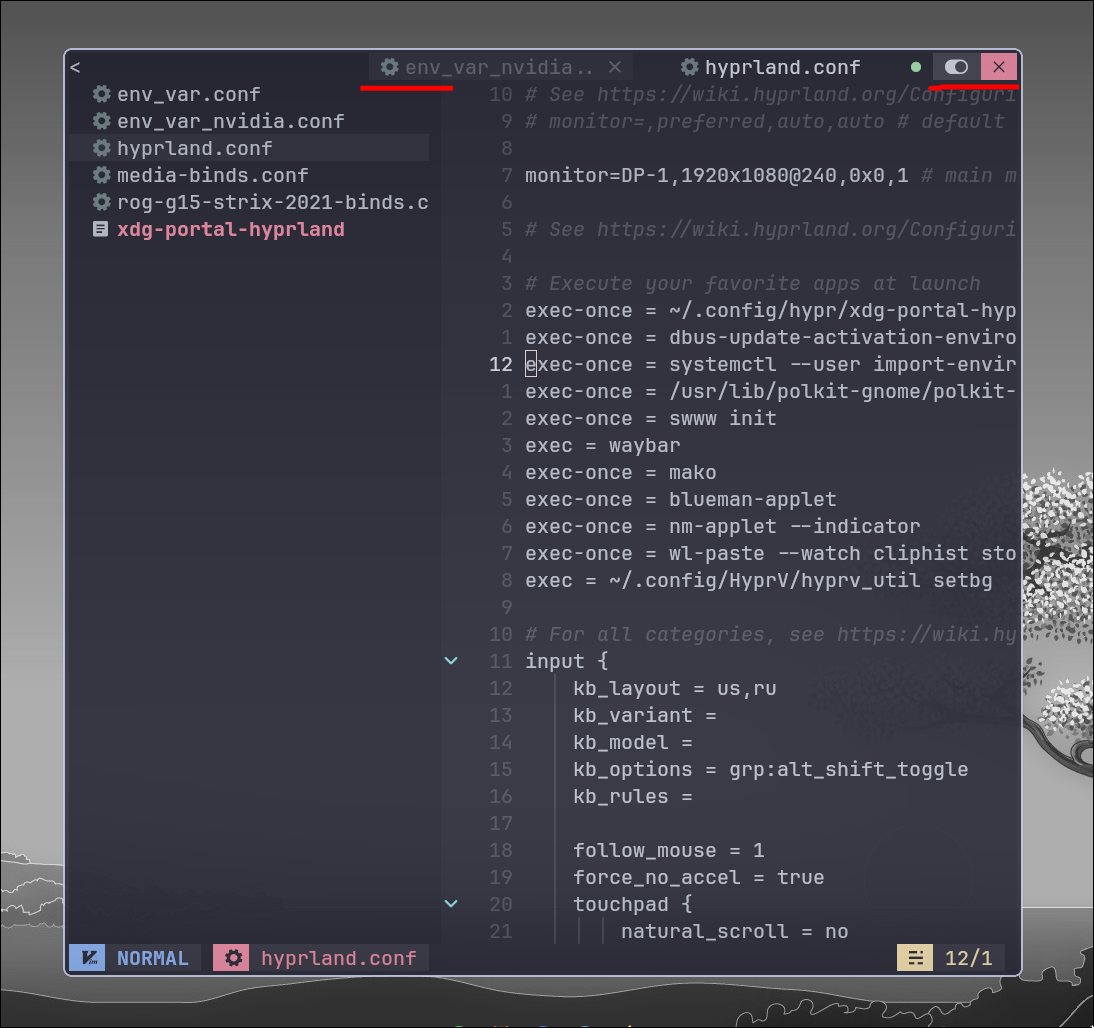Click the NORMAL mode indicator
This screenshot has width=1094, height=1028.
(x=152, y=957)
